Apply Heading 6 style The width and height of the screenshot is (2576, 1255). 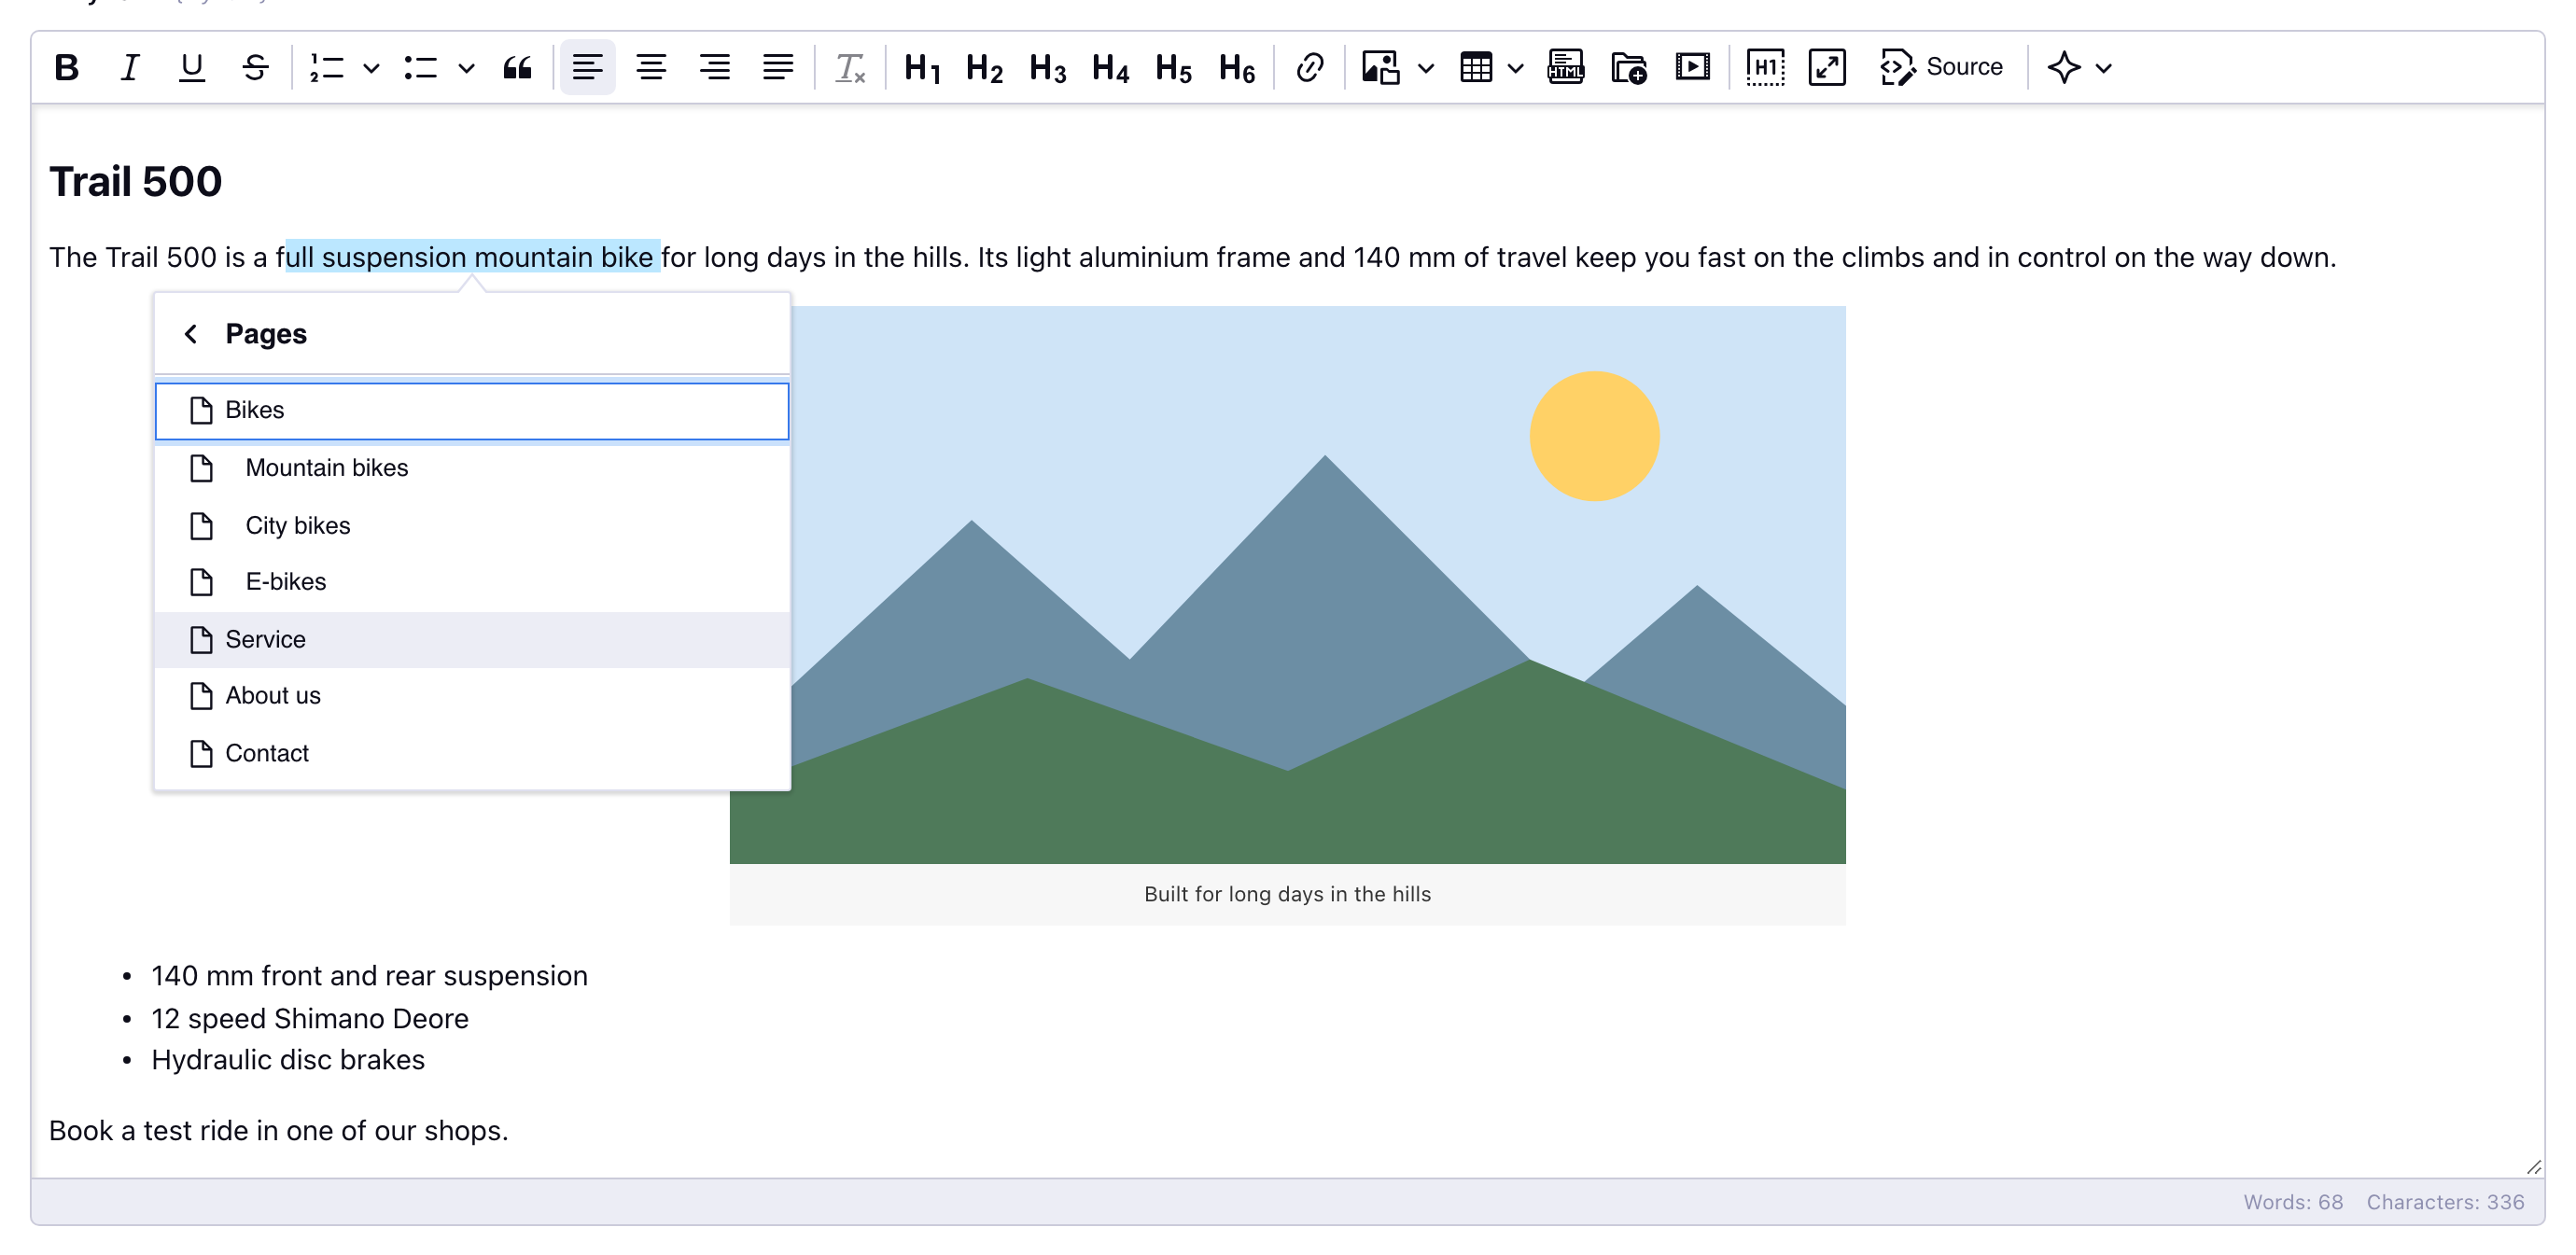1237,68
